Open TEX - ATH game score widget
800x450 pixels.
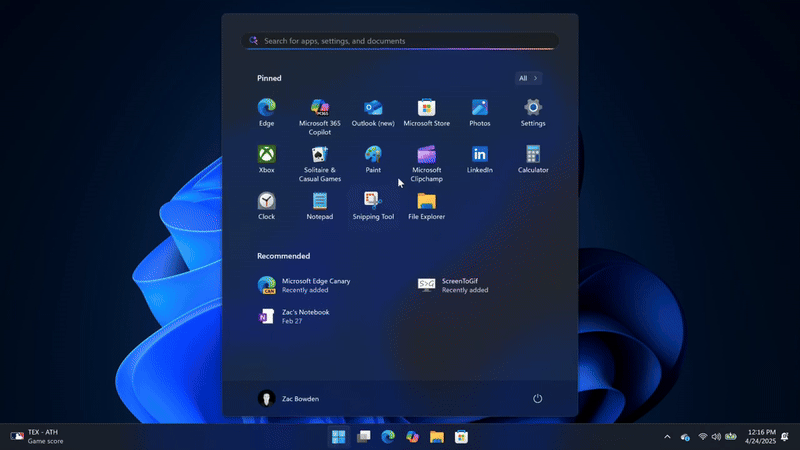pyautogui.click(x=37, y=437)
